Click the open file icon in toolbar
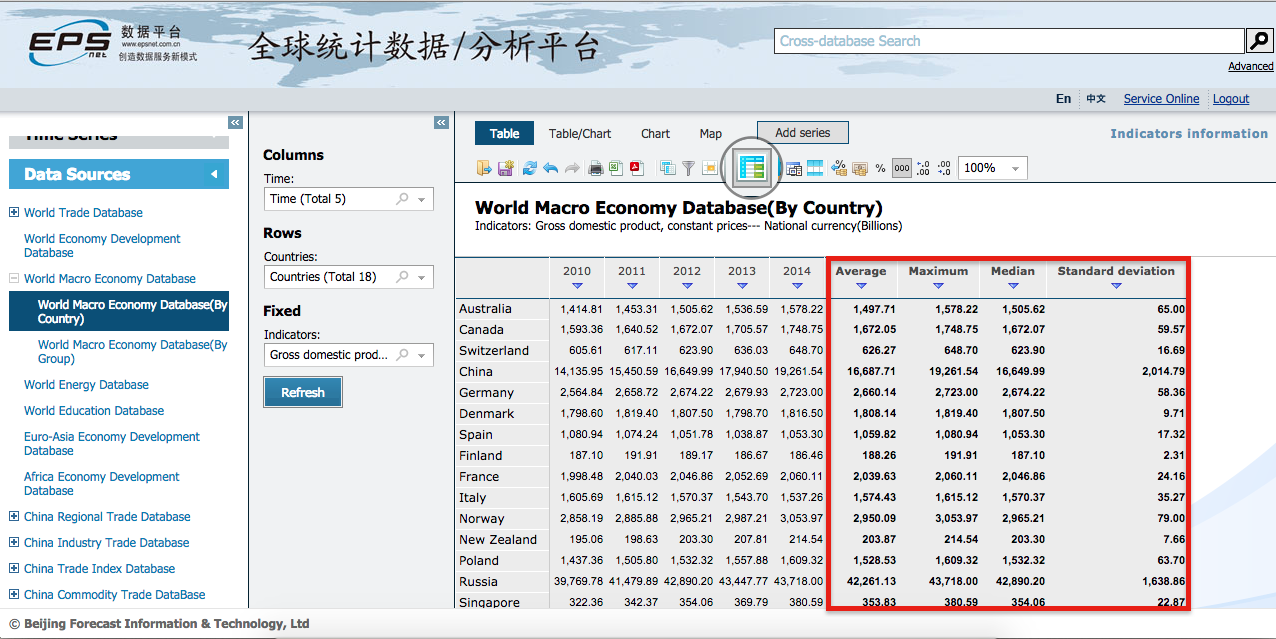 pyautogui.click(x=484, y=168)
